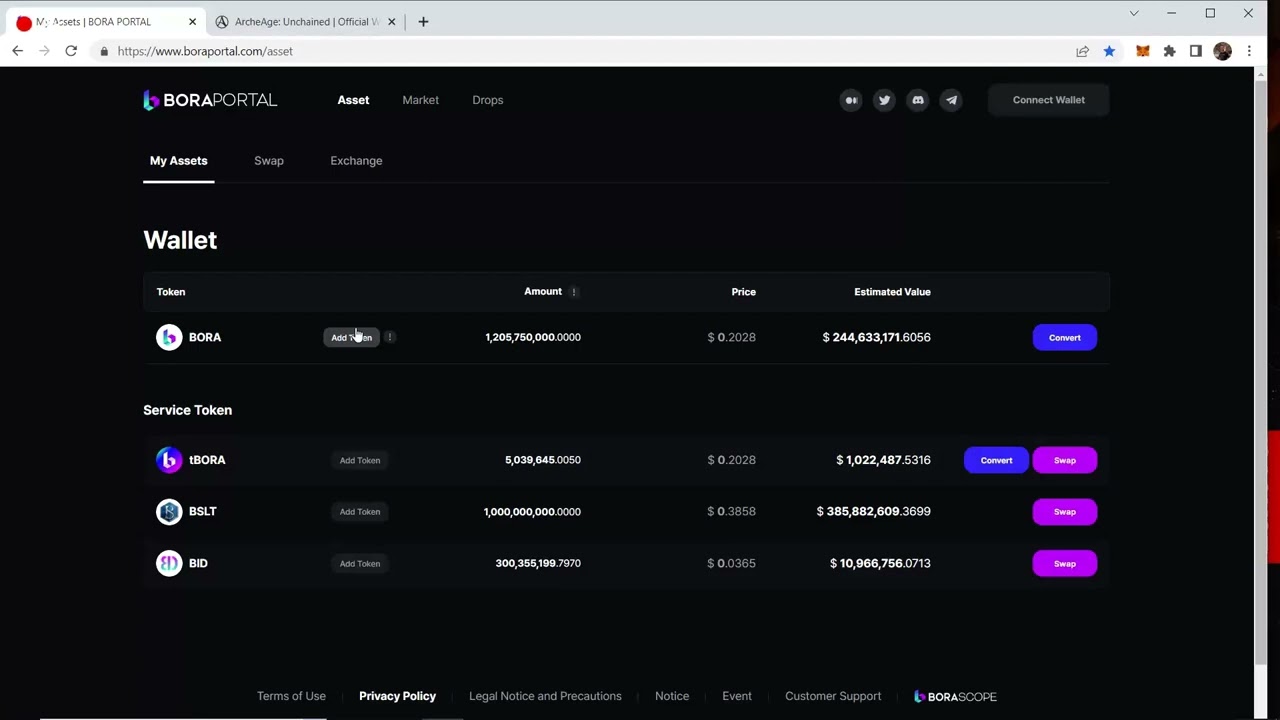Click the Amount column info icon

(574, 292)
